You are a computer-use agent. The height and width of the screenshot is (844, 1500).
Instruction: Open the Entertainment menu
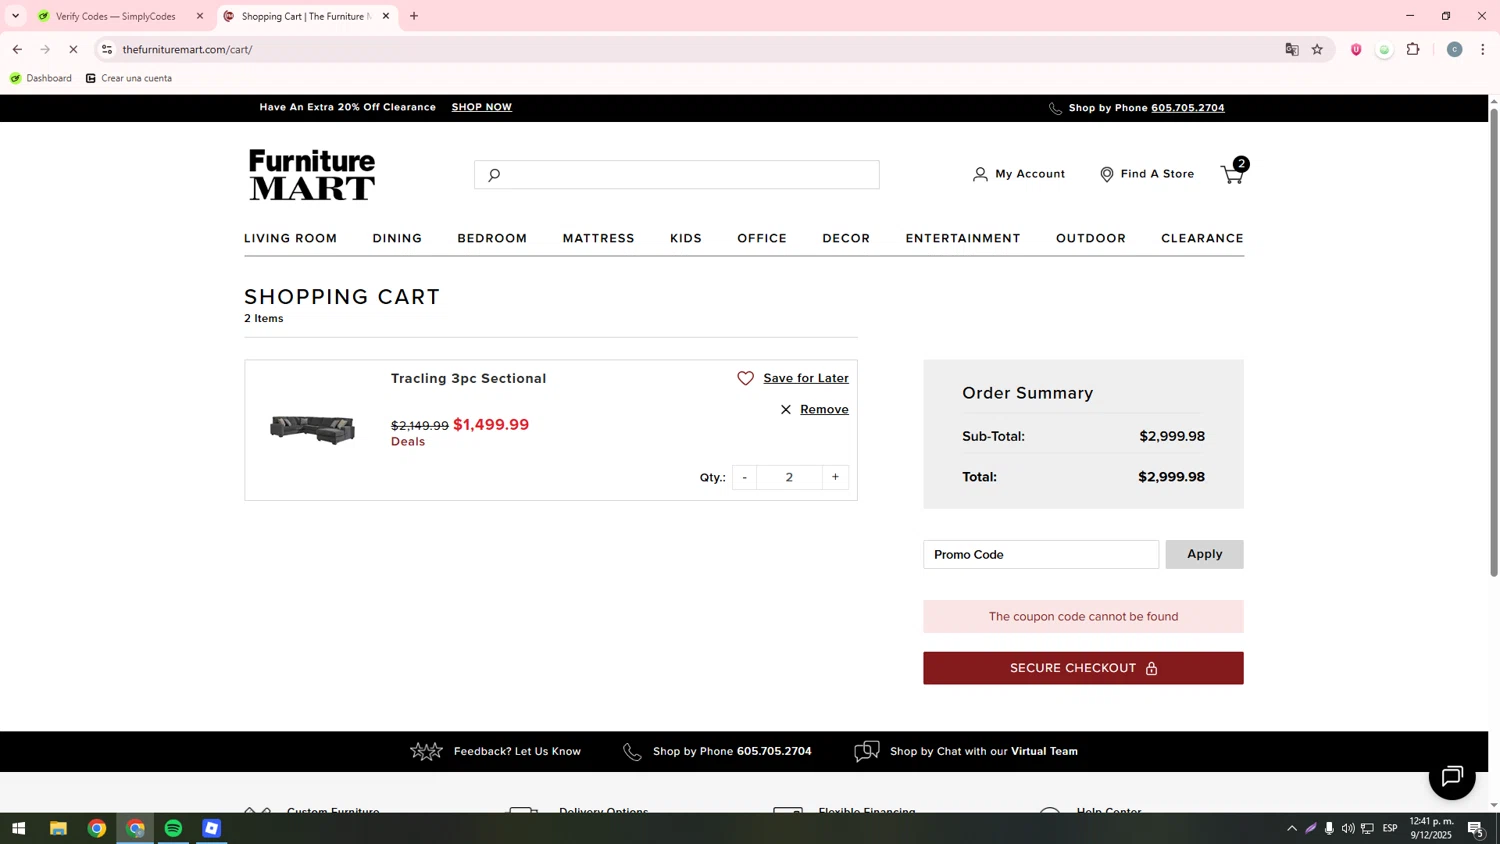pos(963,238)
